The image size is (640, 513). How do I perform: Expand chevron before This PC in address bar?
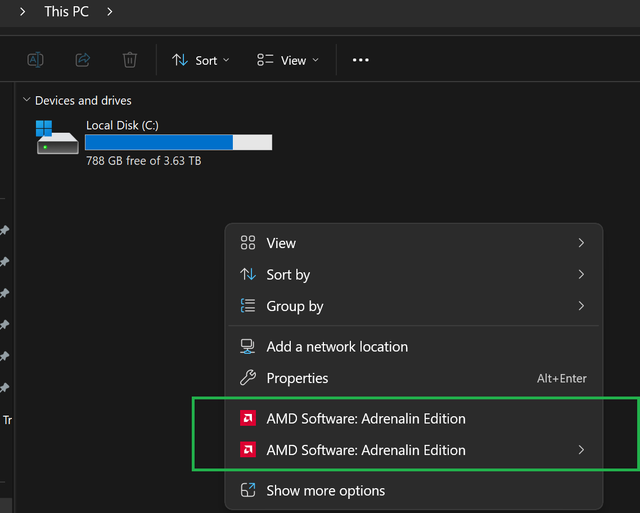[x=22, y=11]
